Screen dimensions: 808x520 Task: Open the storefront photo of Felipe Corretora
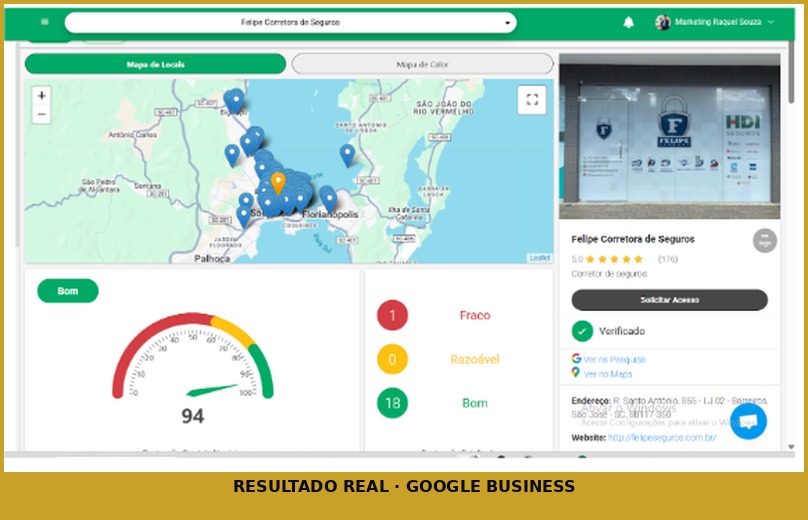click(x=669, y=137)
